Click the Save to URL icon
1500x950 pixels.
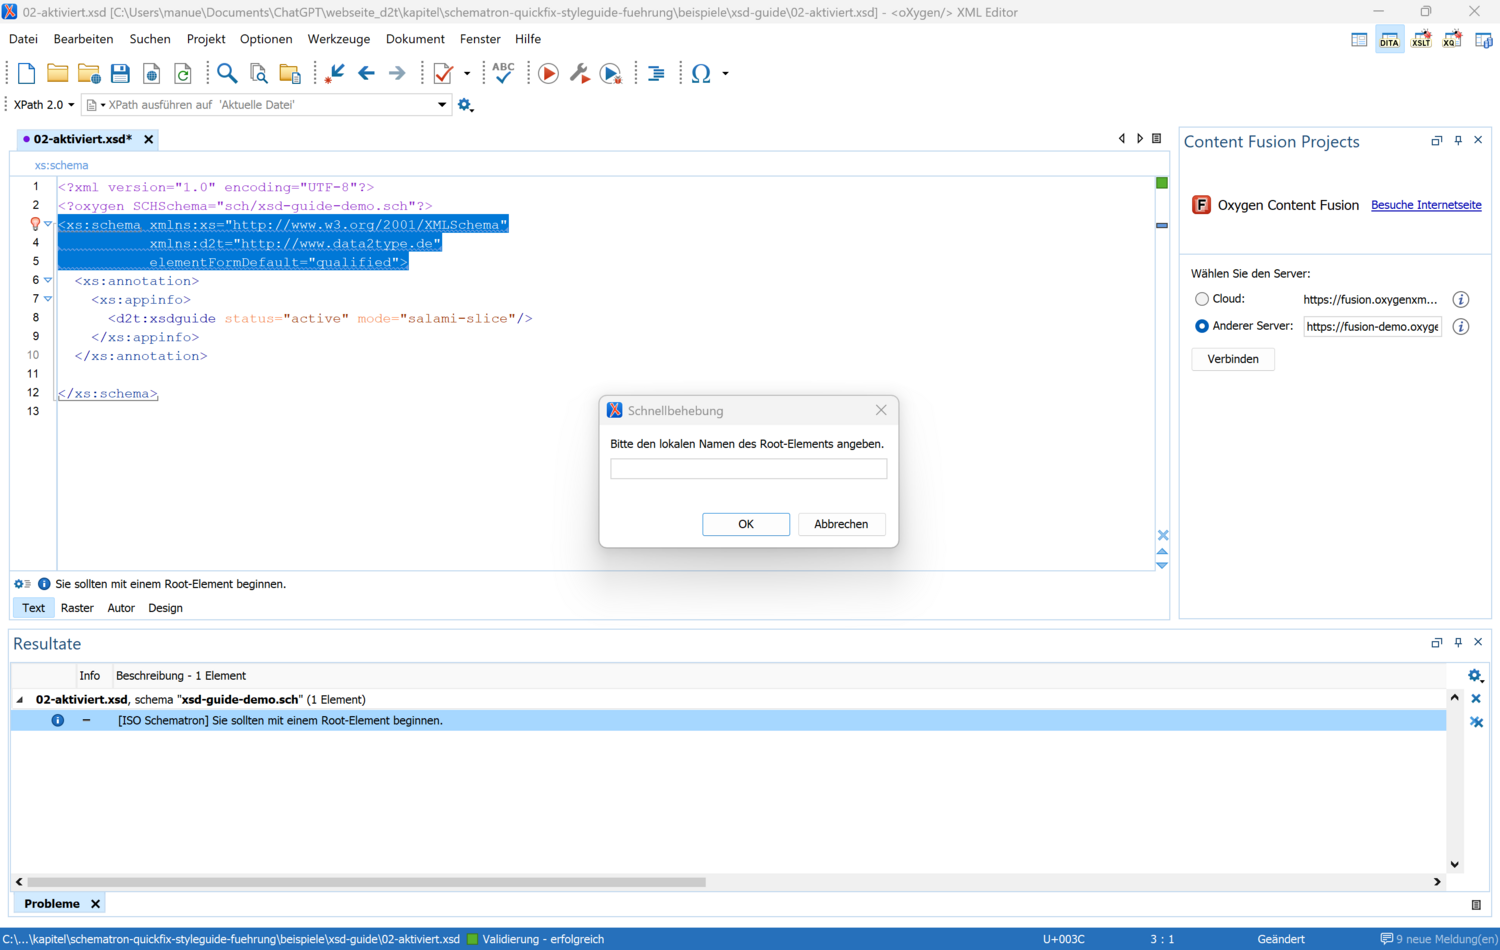[151, 73]
